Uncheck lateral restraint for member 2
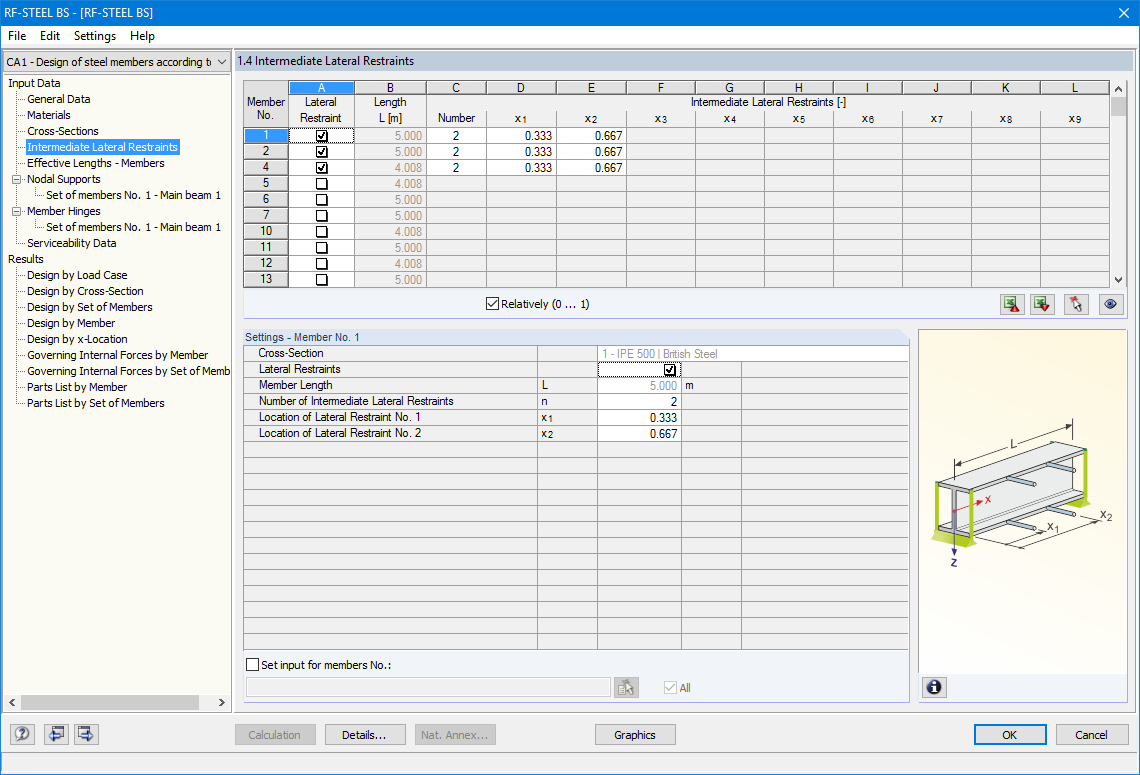 pos(321,152)
